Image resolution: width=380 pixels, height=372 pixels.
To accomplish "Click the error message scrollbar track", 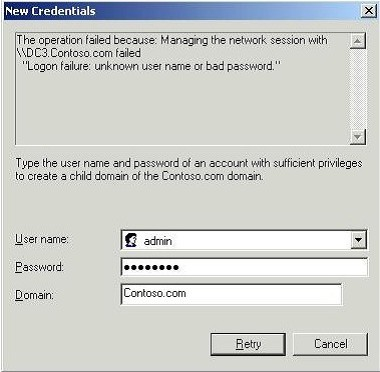I will (x=358, y=89).
